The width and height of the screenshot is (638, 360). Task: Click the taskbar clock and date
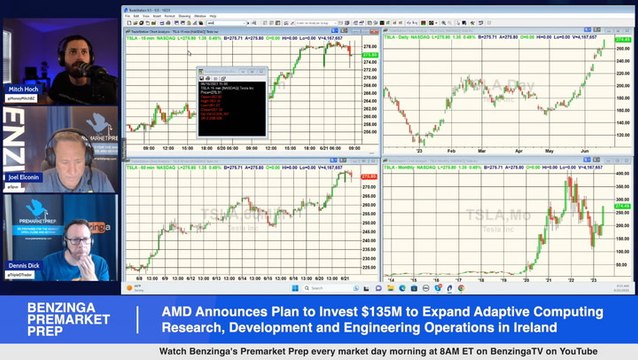(x=623, y=288)
